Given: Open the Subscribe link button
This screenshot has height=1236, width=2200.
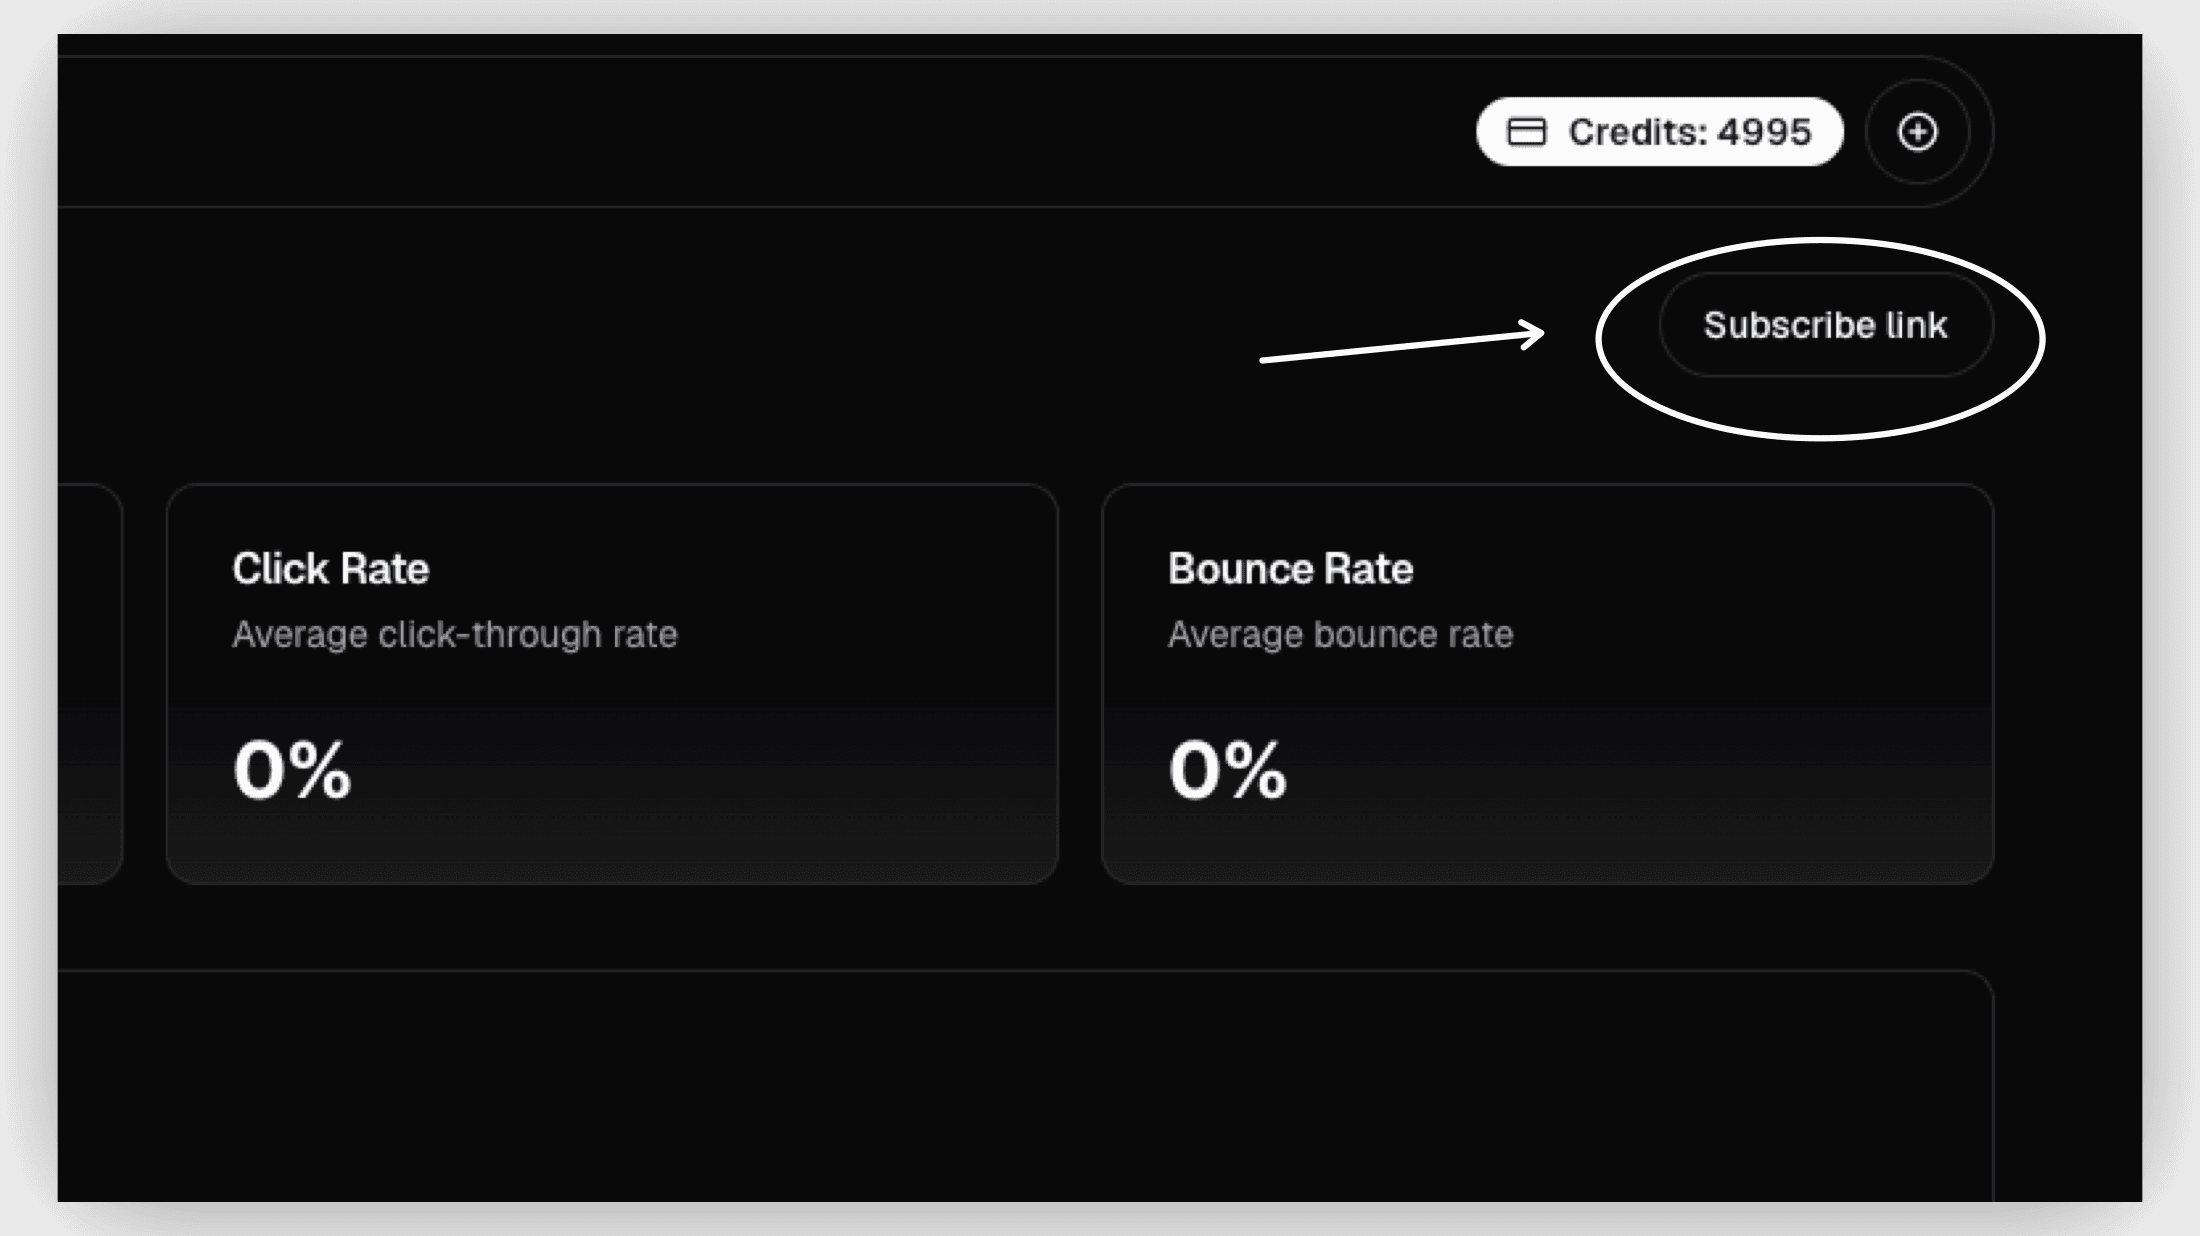Looking at the screenshot, I should point(1826,325).
